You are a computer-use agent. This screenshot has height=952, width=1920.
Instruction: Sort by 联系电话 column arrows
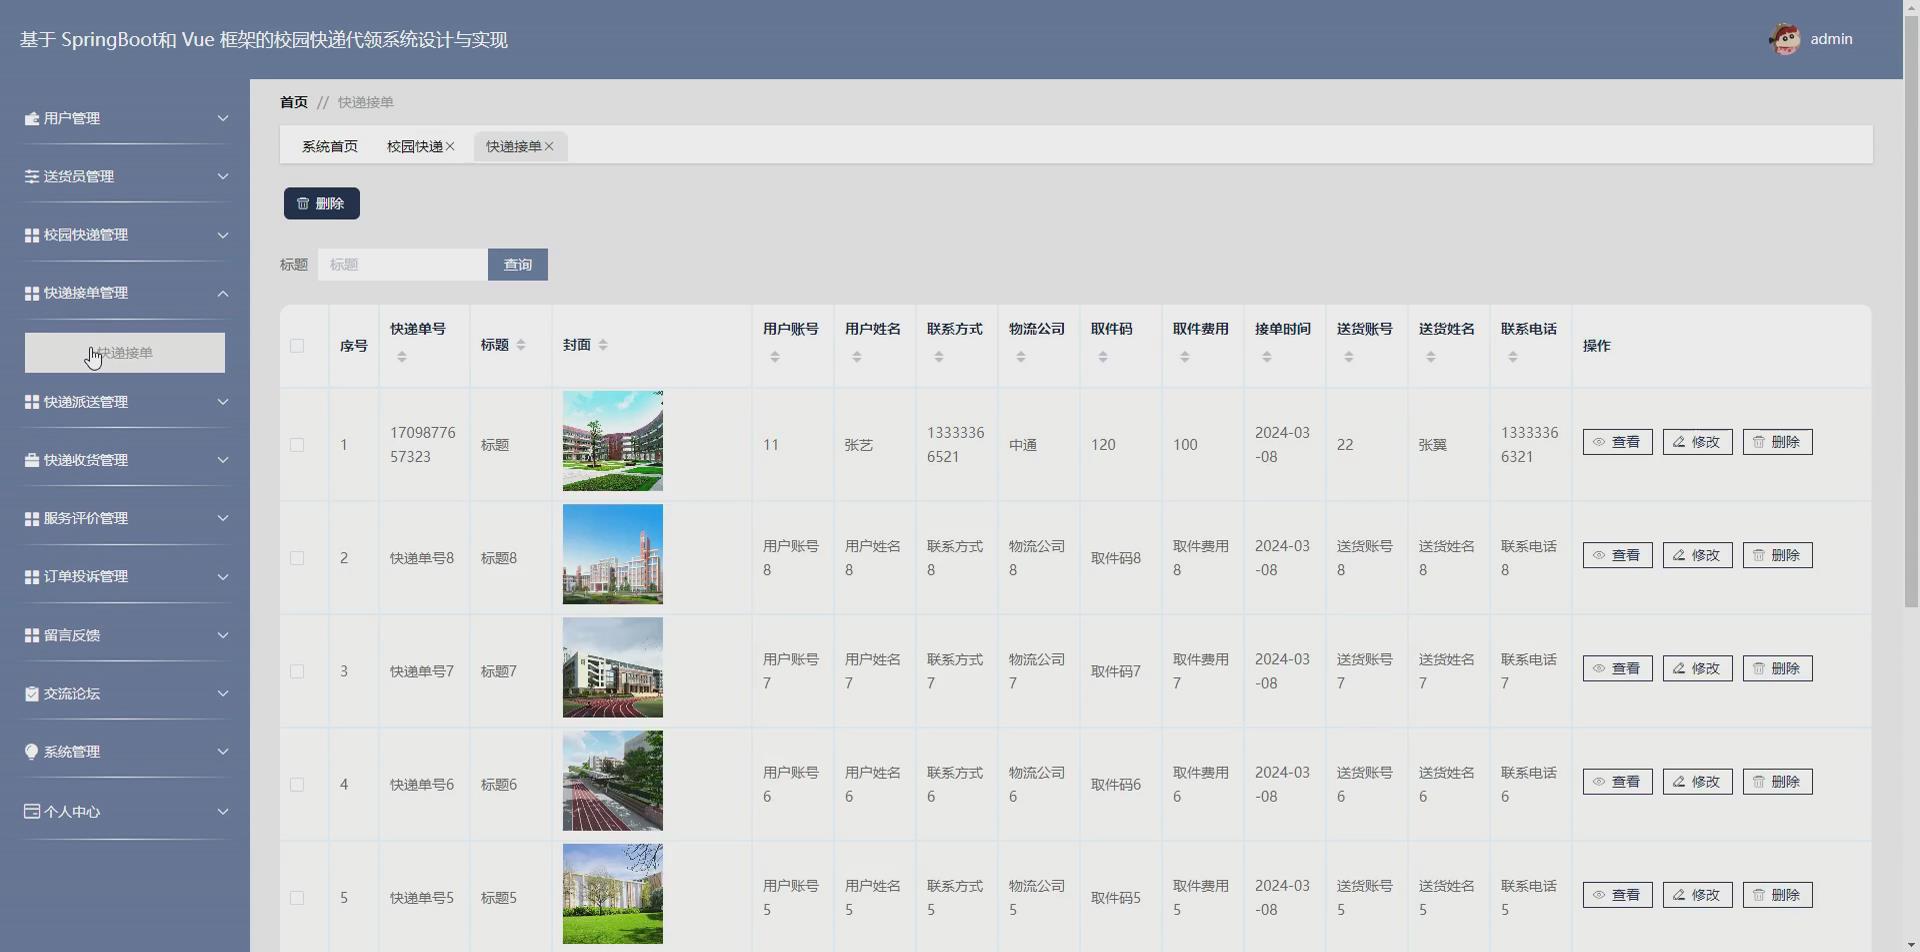pos(1513,357)
